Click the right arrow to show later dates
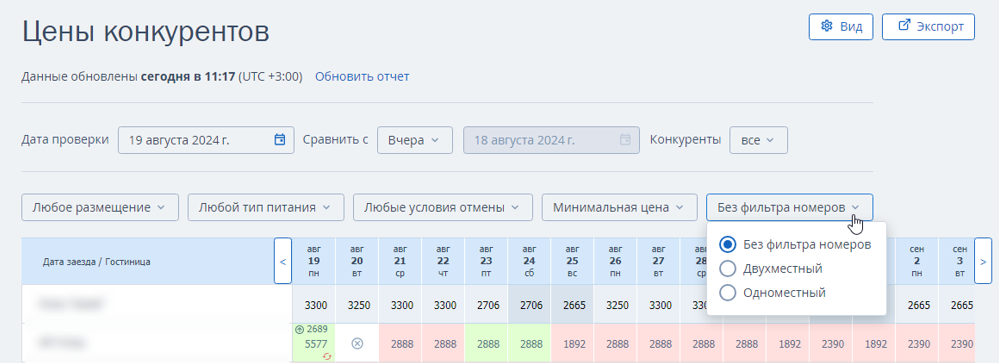 (983, 260)
